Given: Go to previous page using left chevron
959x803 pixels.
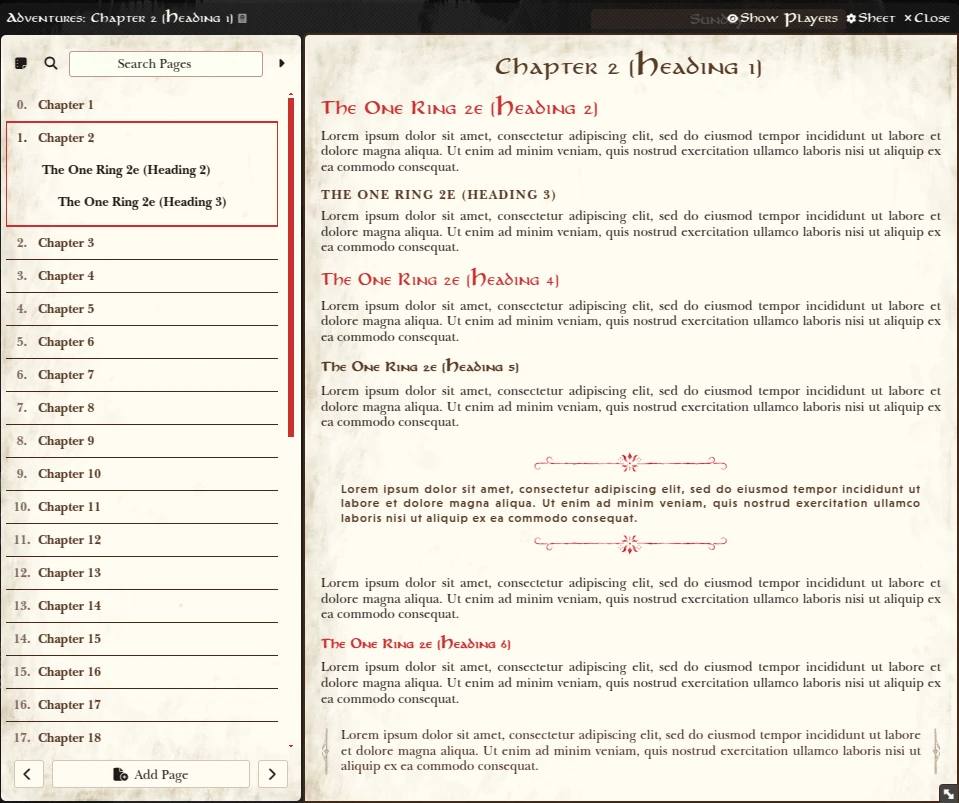Looking at the screenshot, I should [28, 774].
